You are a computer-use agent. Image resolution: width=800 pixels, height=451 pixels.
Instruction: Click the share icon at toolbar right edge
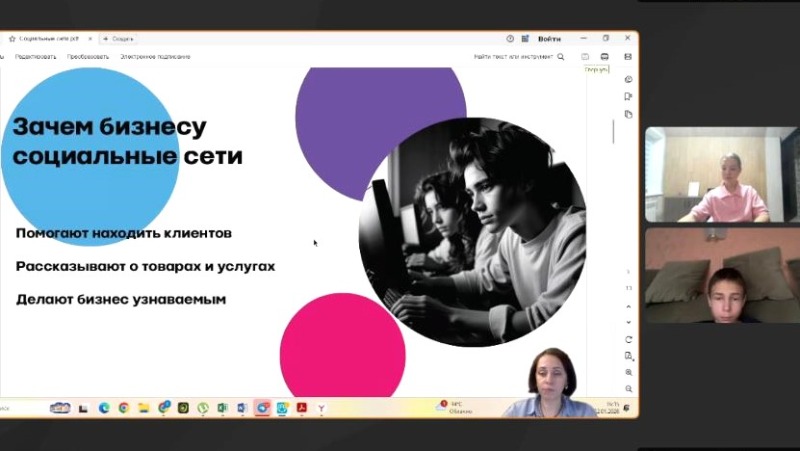[628, 57]
